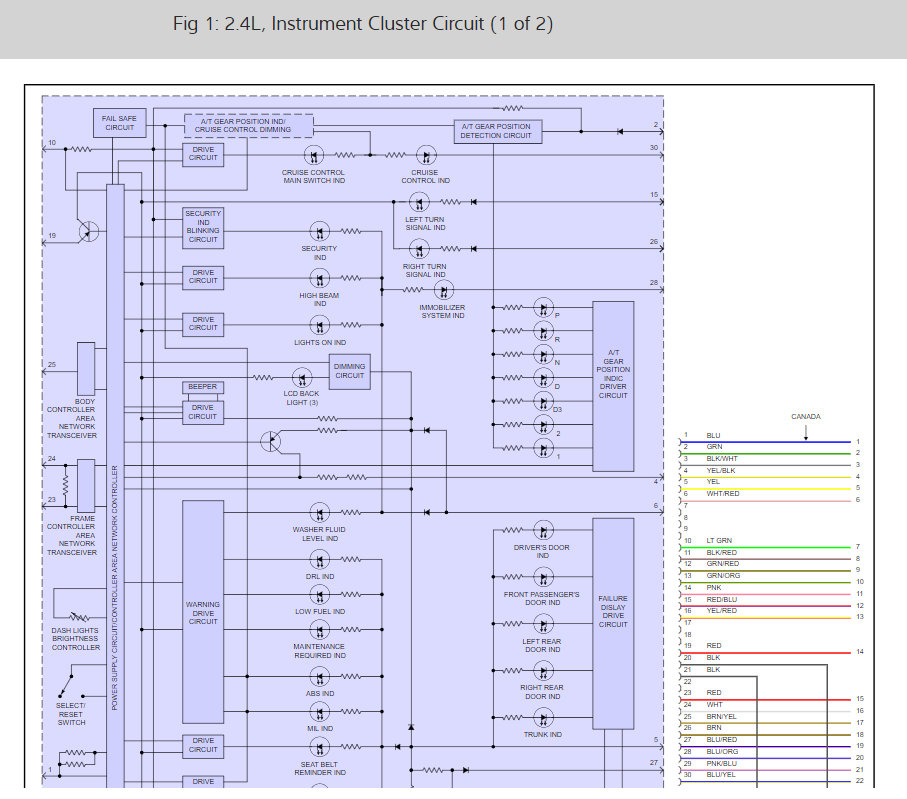Image resolution: width=907 pixels, height=799 pixels.
Task: Click the Failure Display Drive Circuit block
Action: tap(613, 612)
